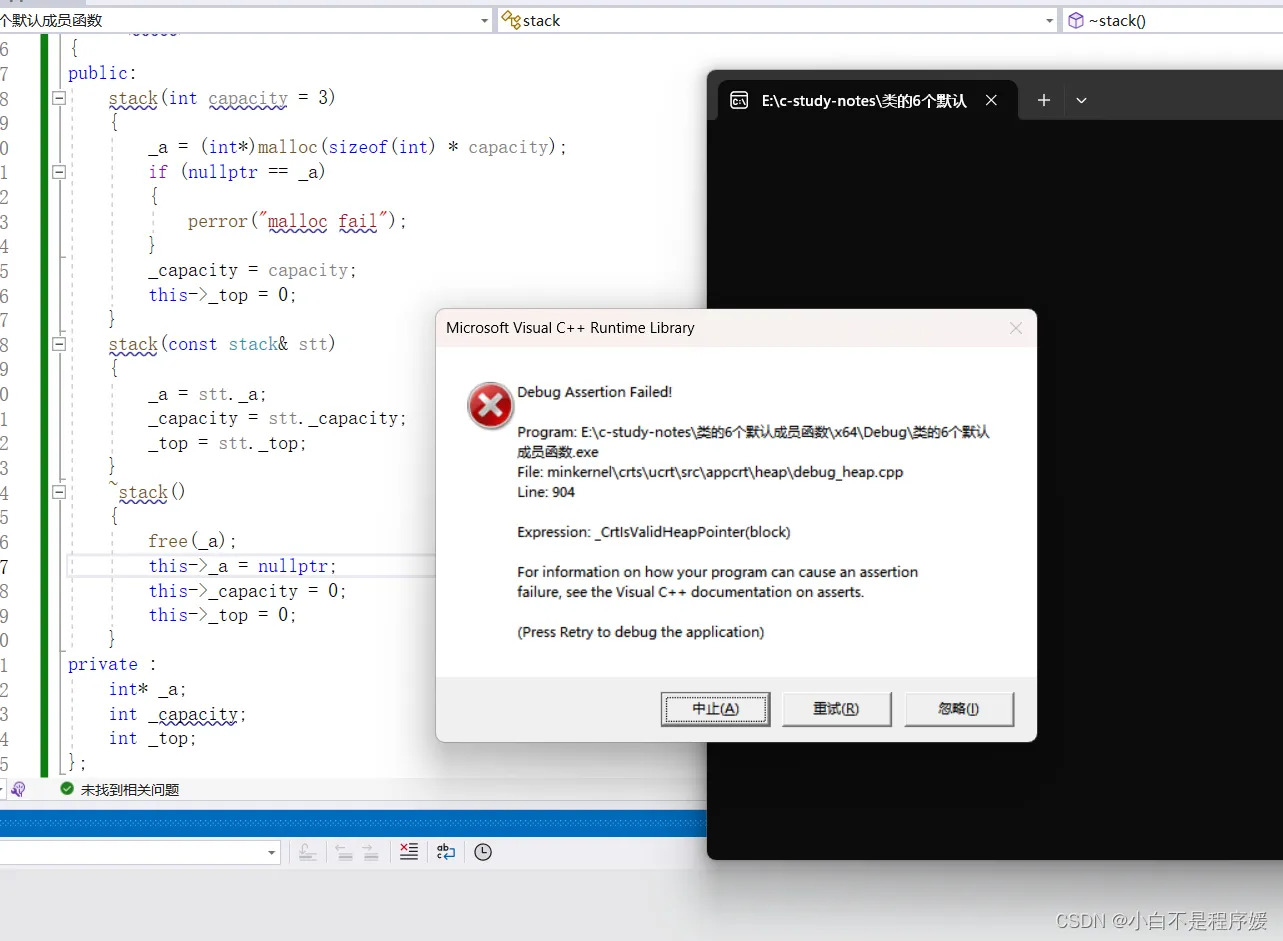The width and height of the screenshot is (1283, 941).
Task: Click the this->_capacity = 0; line
Action: pos(247,591)
